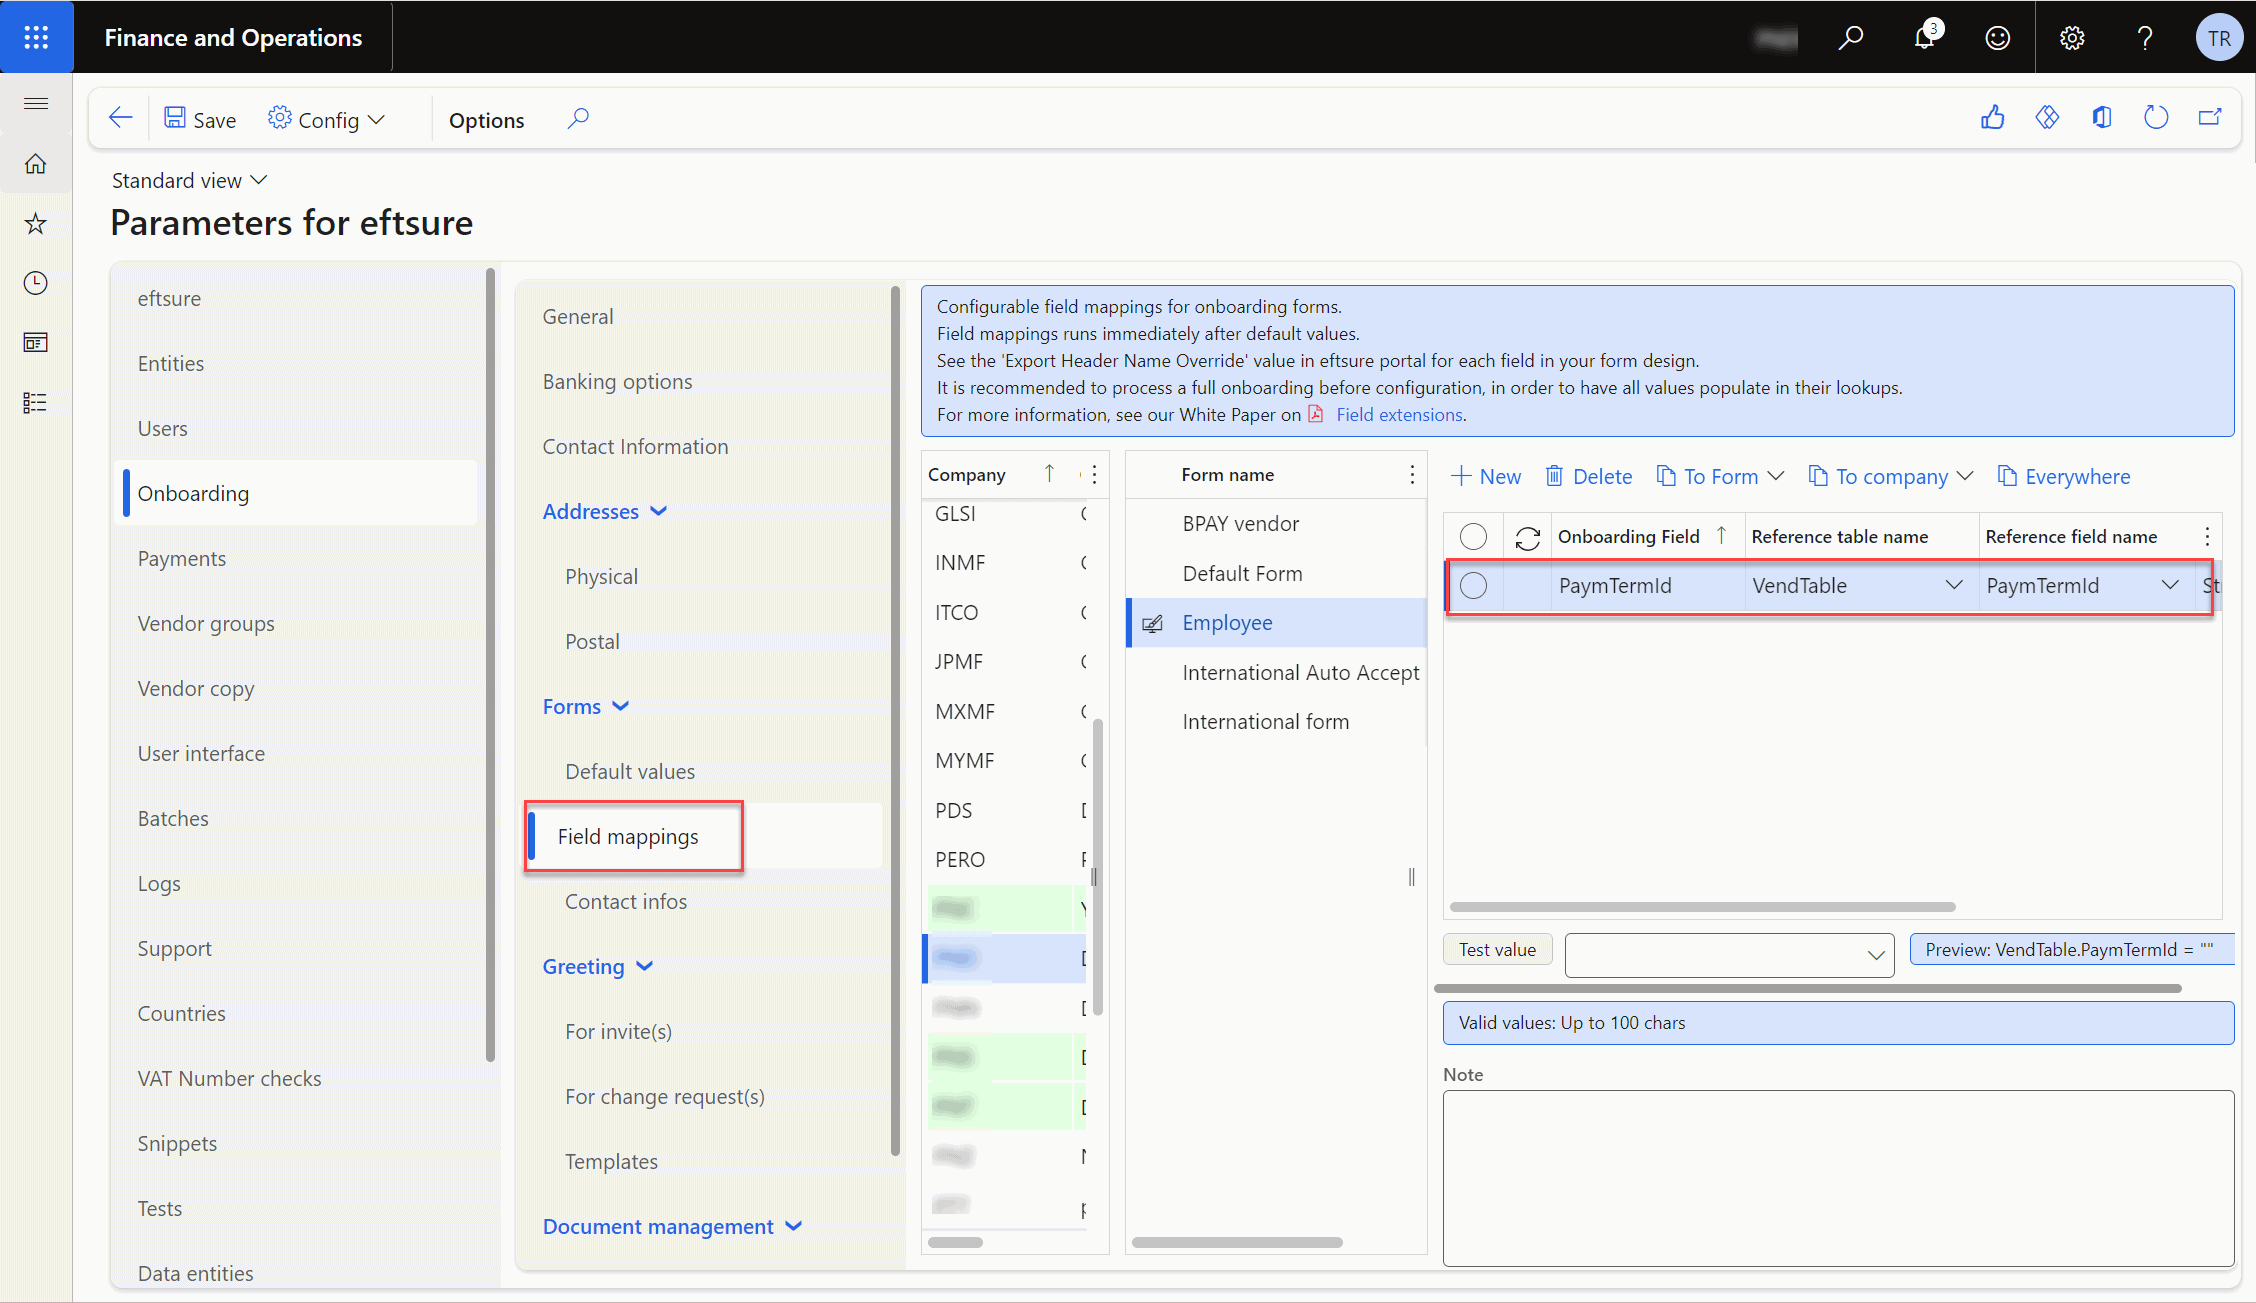Click horizontal scrollbar under form list
The image size is (2256, 1303).
1237,1242
